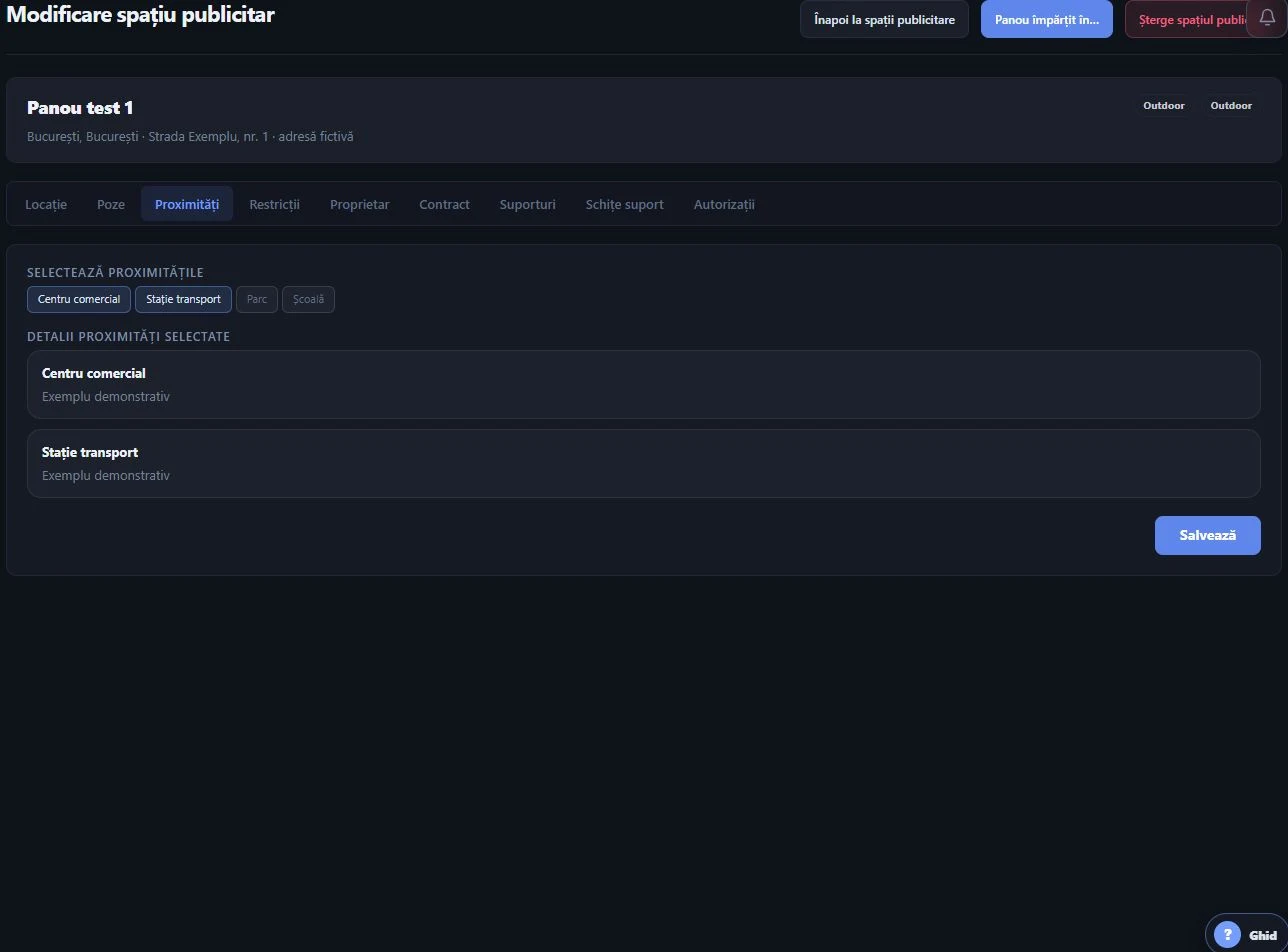Click the Ghid help question-mark icon
The image size is (1288, 952).
(1227, 935)
